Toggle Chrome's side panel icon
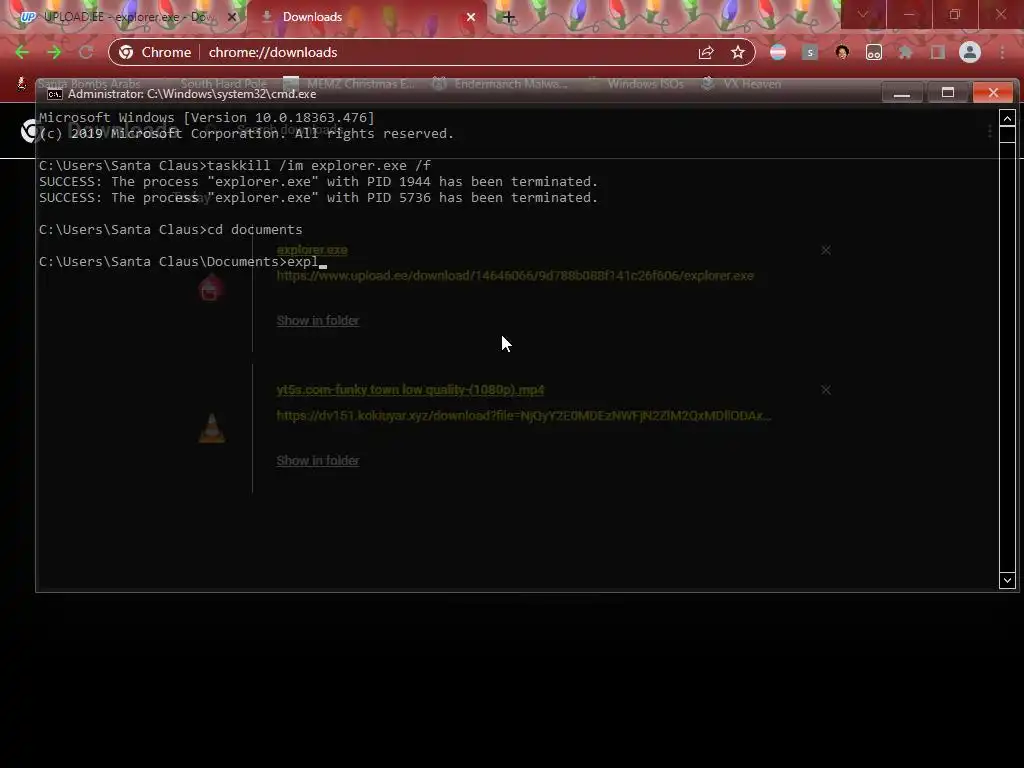The width and height of the screenshot is (1024, 768). 938,52
